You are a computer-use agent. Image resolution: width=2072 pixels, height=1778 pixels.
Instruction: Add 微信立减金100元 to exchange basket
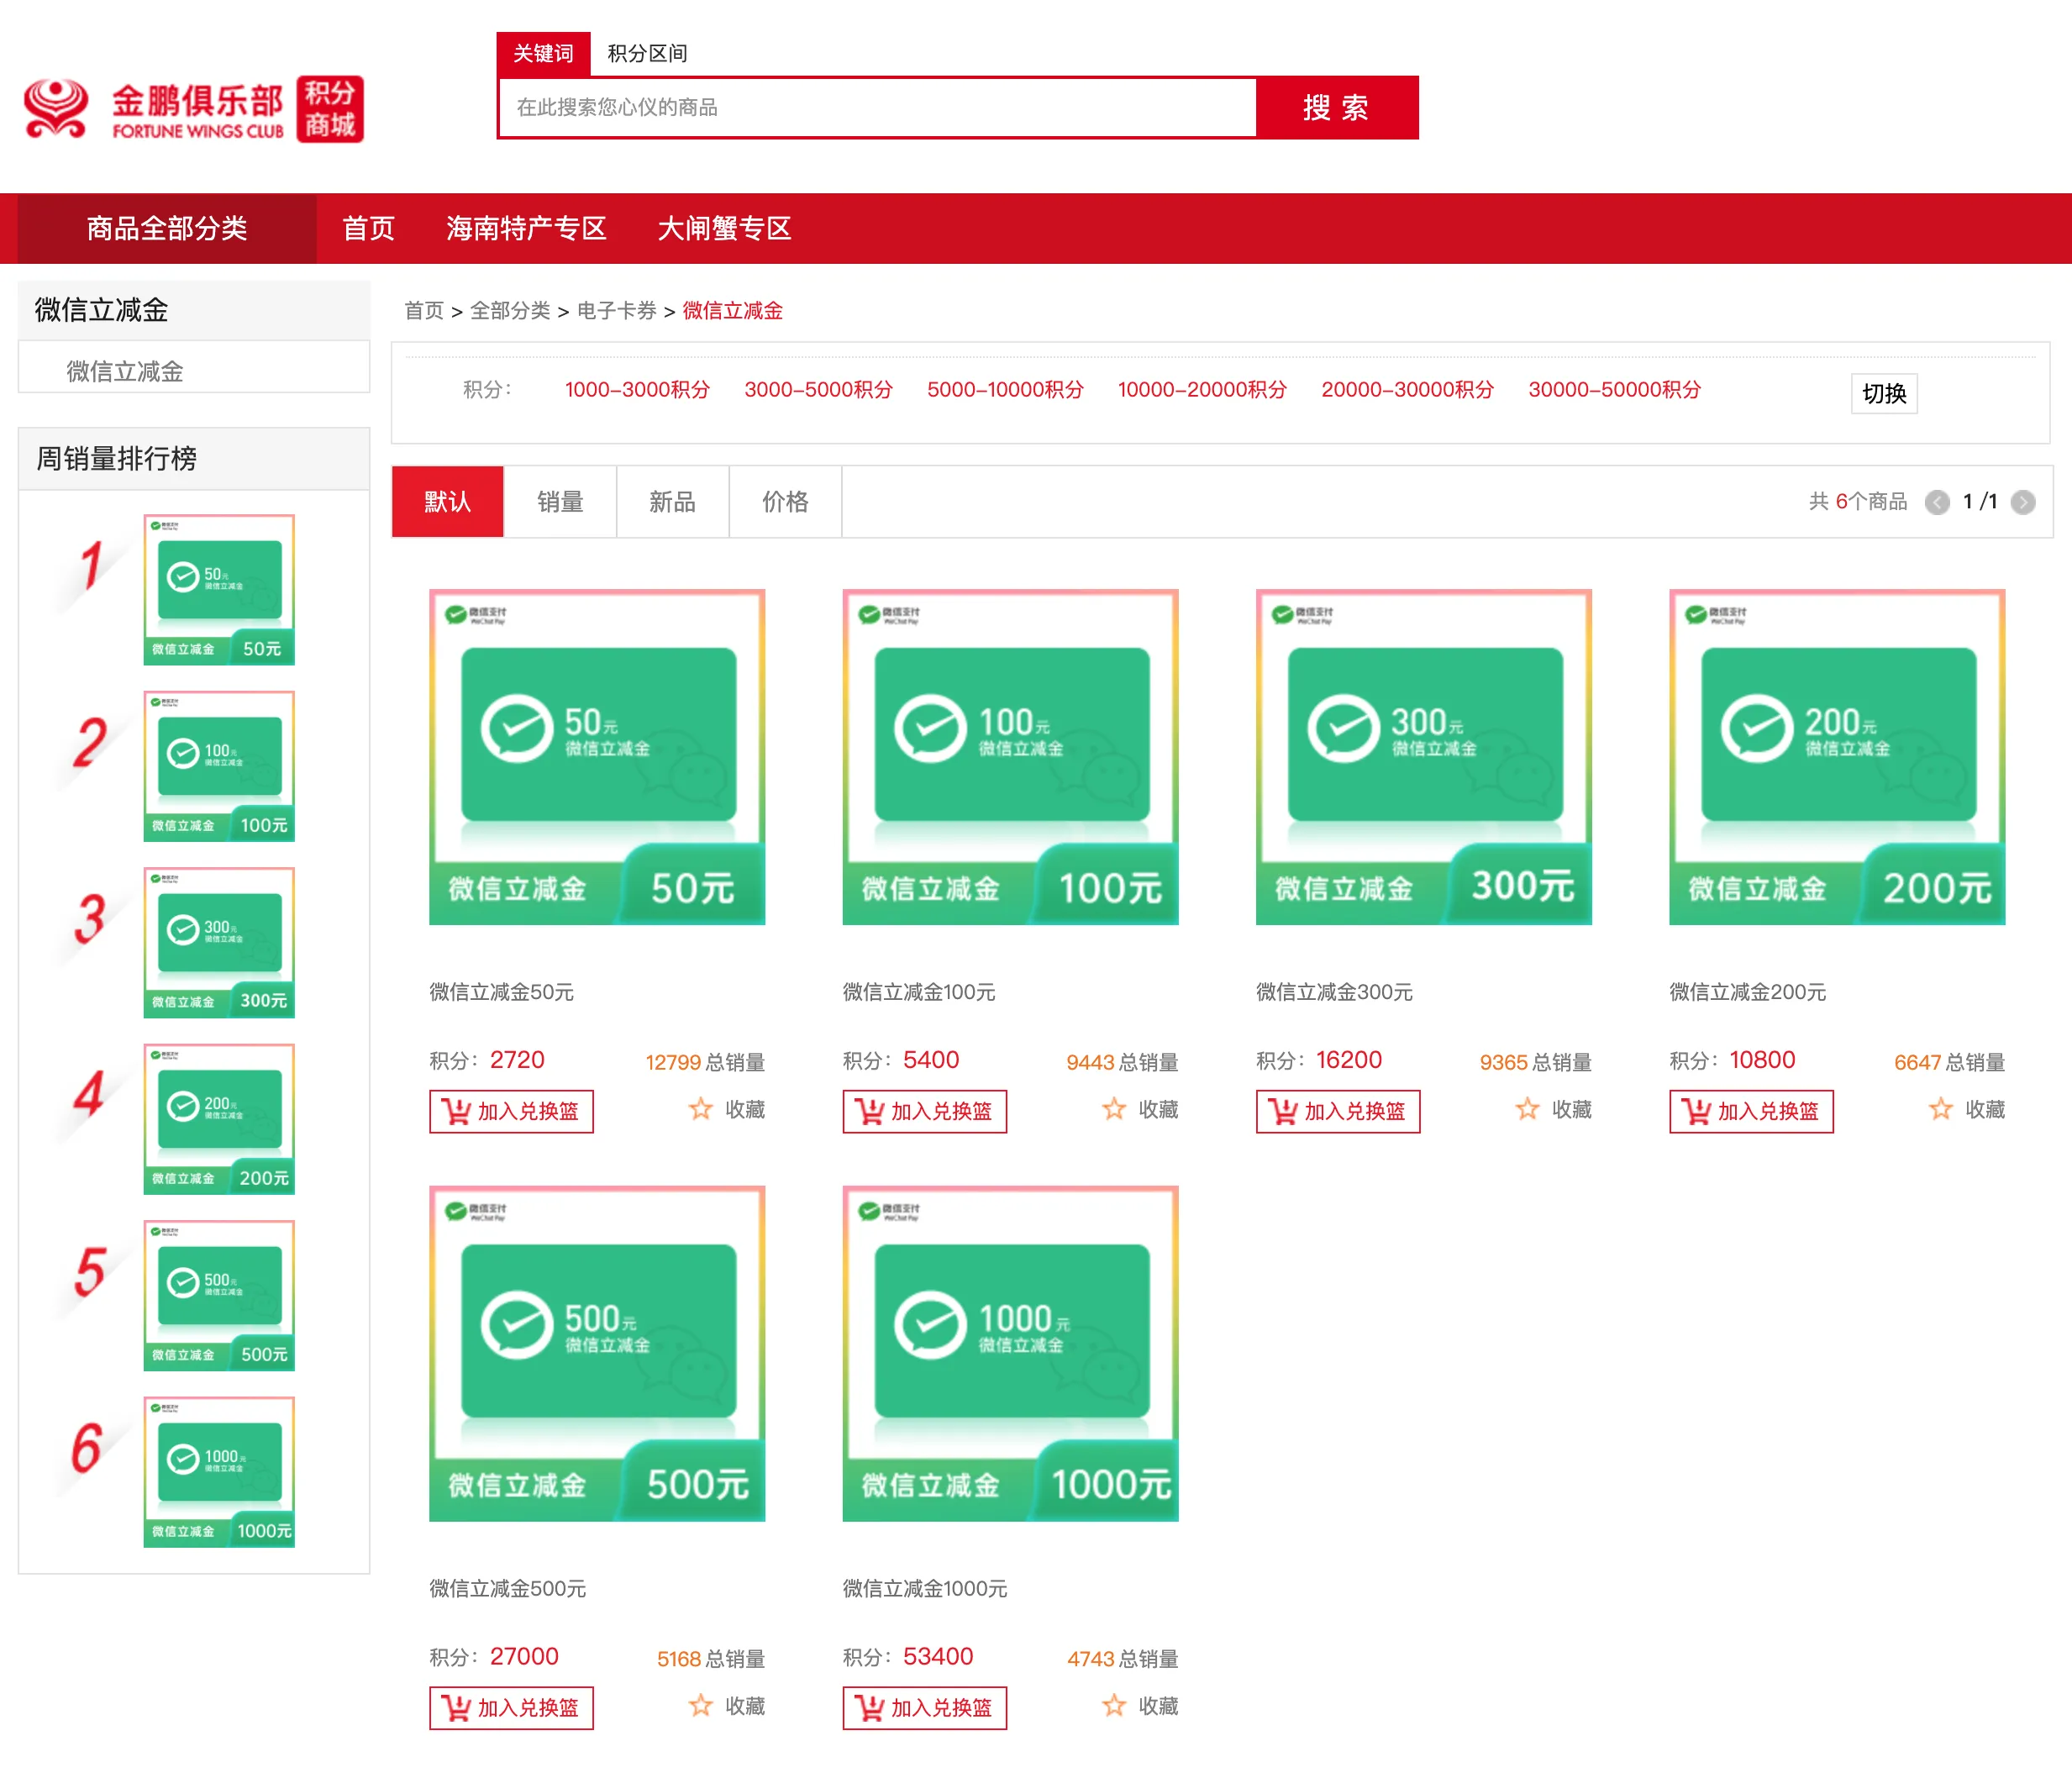(924, 1111)
